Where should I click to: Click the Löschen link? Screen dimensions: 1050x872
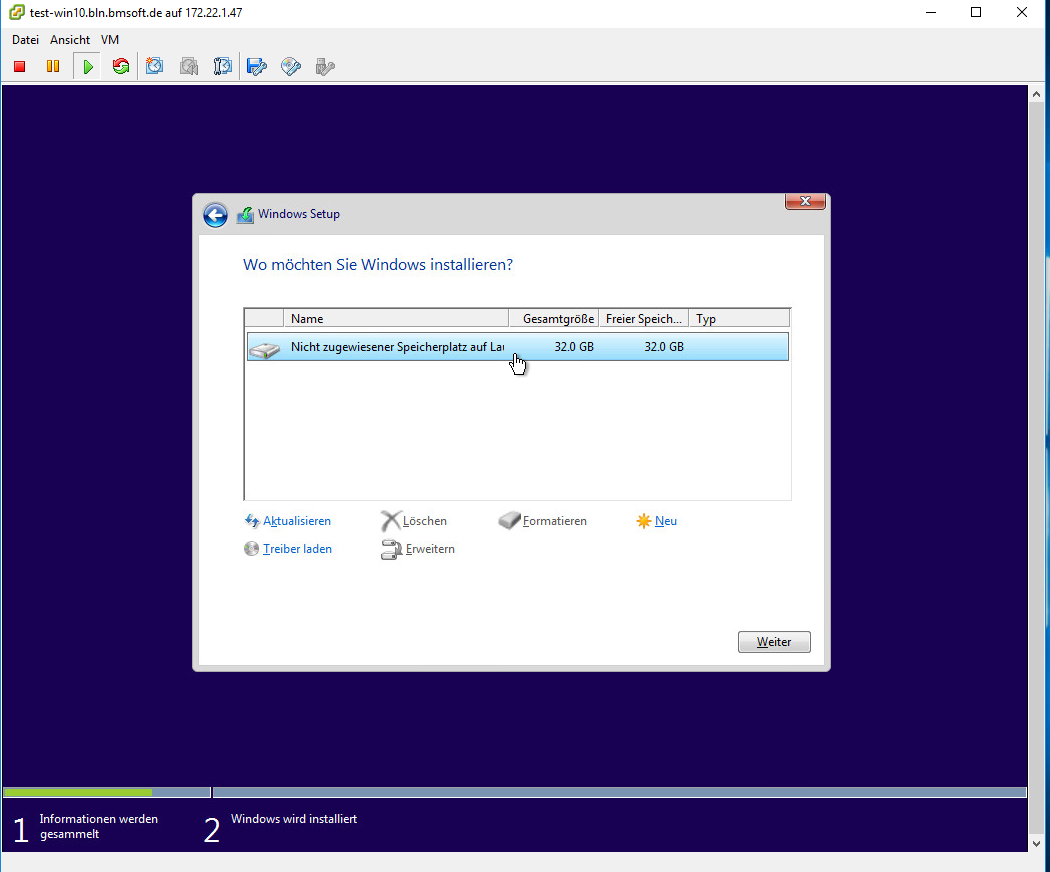425,520
